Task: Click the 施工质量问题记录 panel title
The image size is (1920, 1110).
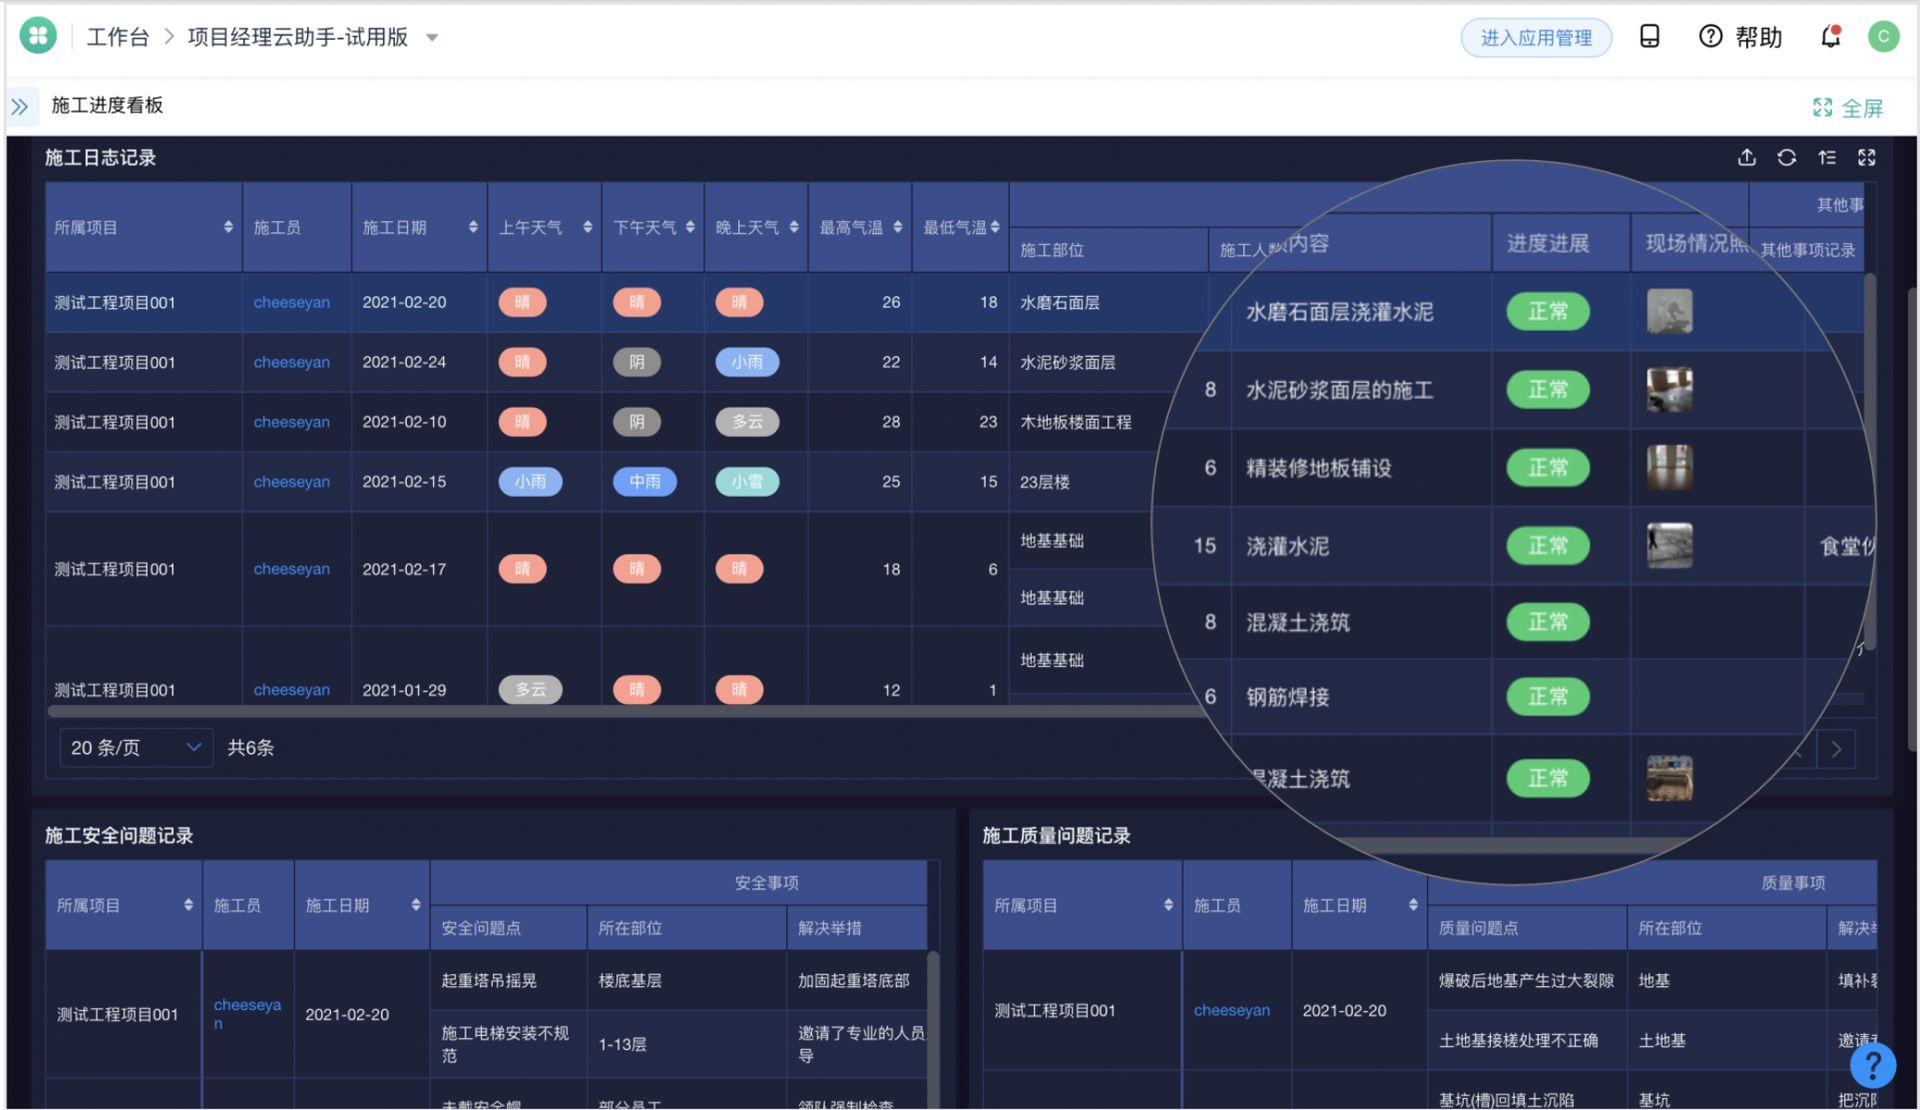Action: click(x=1056, y=835)
